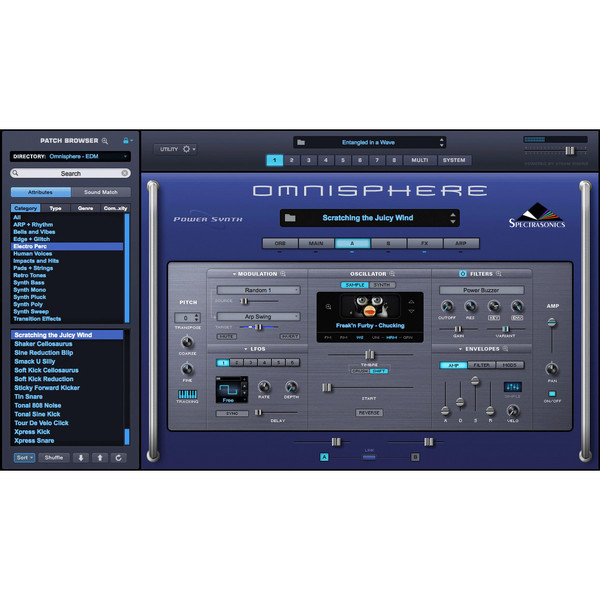Screen dimensions: 600x600
Task: Switch oscillator to Synth mode
Action: (382, 285)
